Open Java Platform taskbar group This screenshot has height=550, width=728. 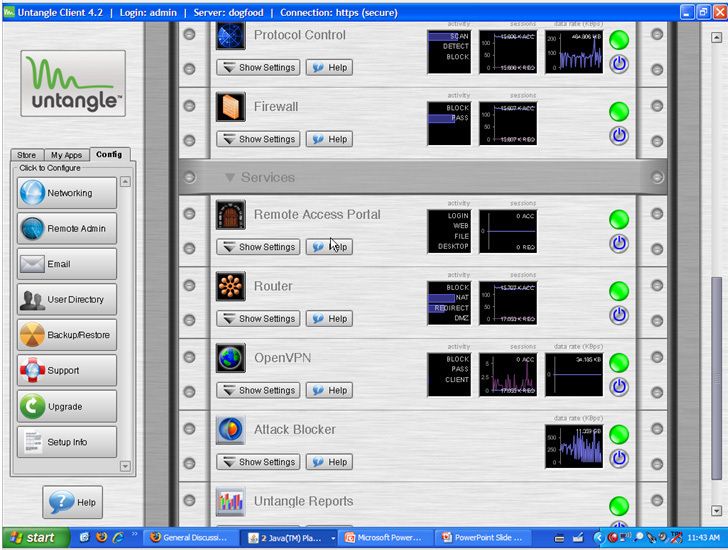(291, 537)
